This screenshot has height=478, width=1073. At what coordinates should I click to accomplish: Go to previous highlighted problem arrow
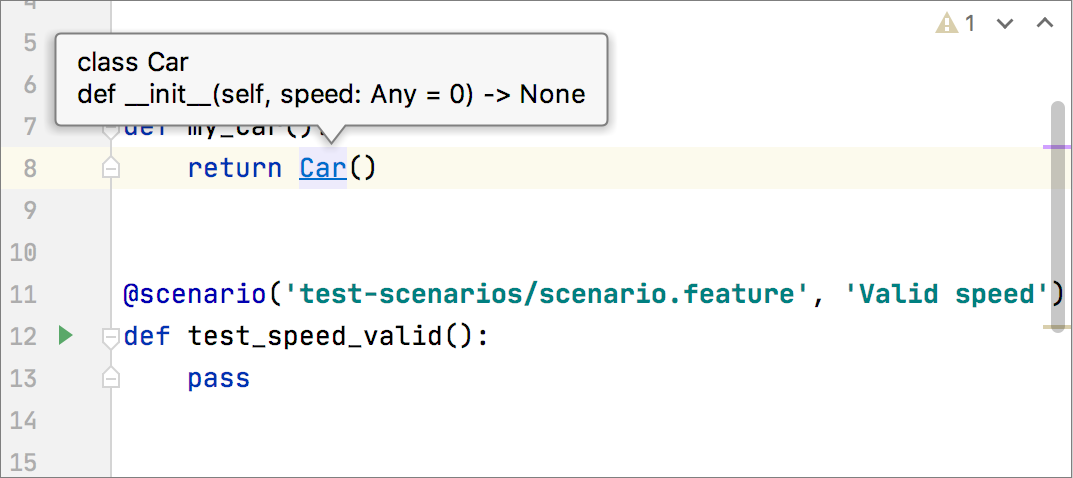coord(1044,23)
